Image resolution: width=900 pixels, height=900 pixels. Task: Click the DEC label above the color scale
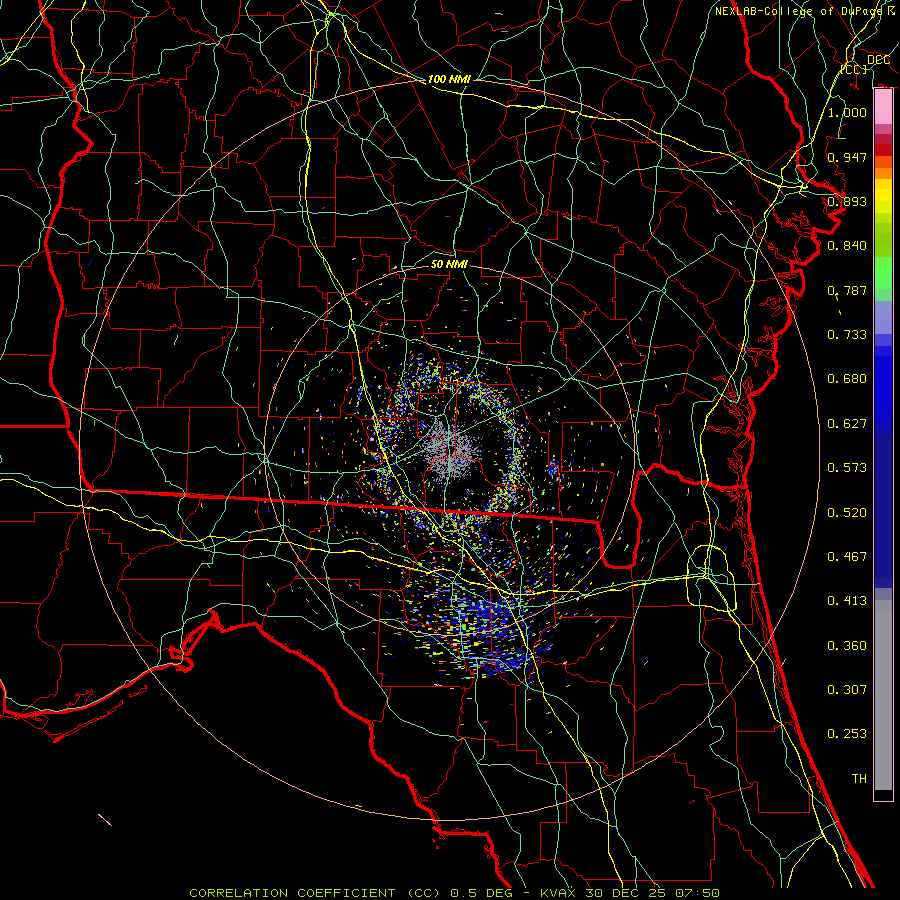878,60
